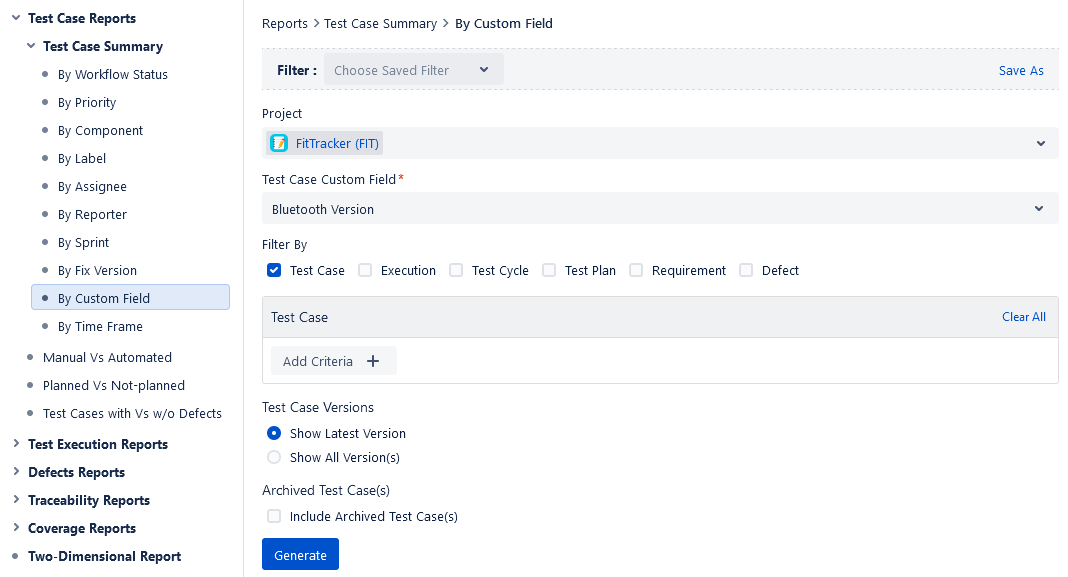
Task: Check Include Archived Test Case(s)
Action: (273, 516)
